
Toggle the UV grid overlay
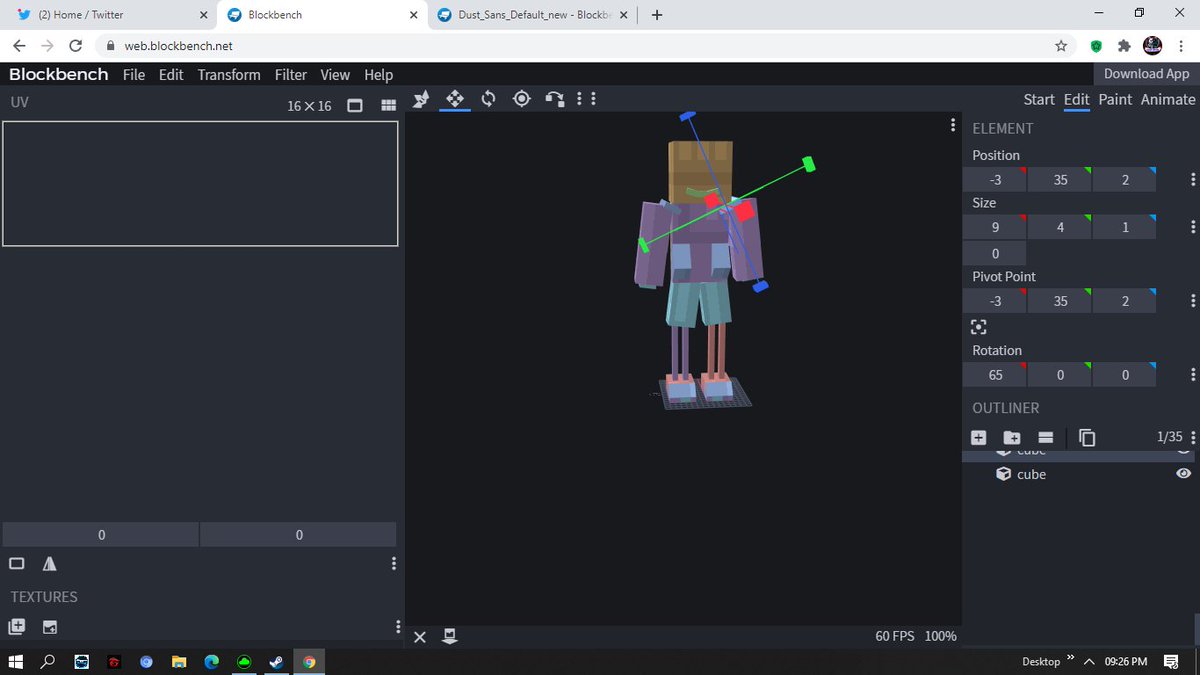(388, 105)
